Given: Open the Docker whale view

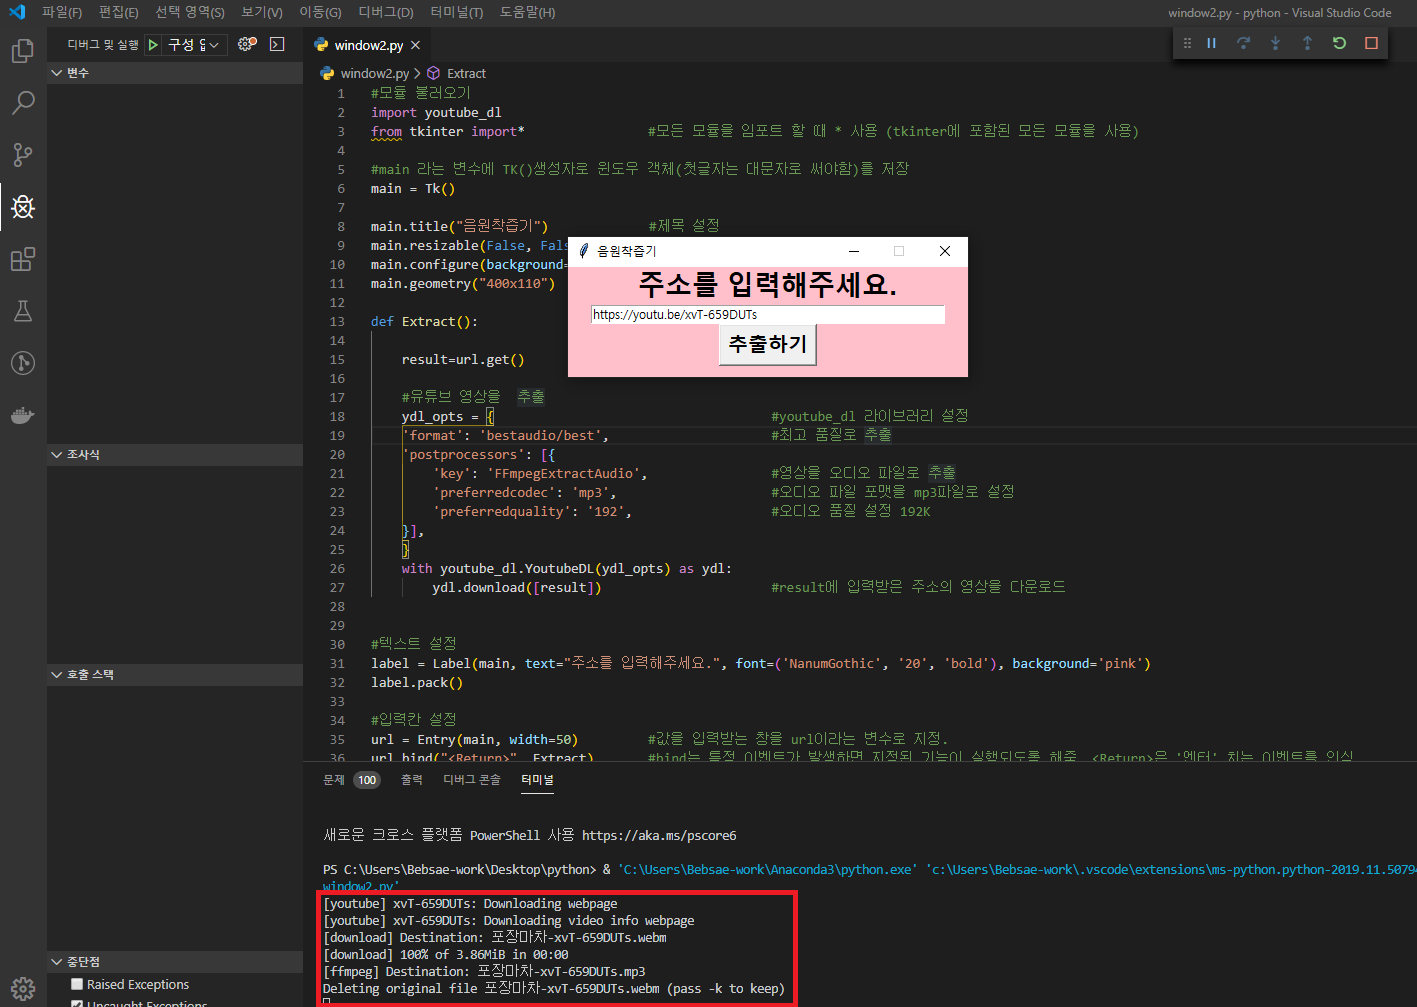Looking at the screenshot, I should click(x=23, y=415).
